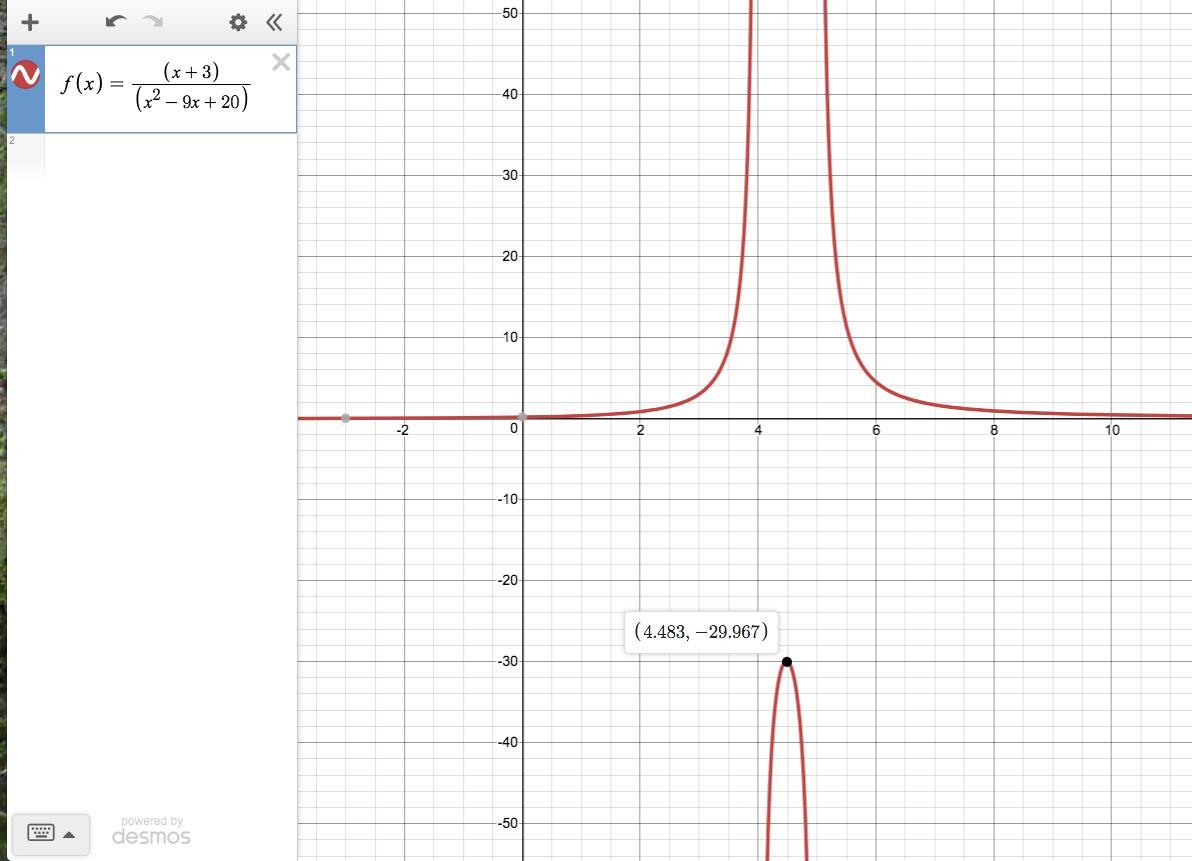1192x861 pixels.
Task: Click the x-axis label 2
Action: click(x=640, y=430)
